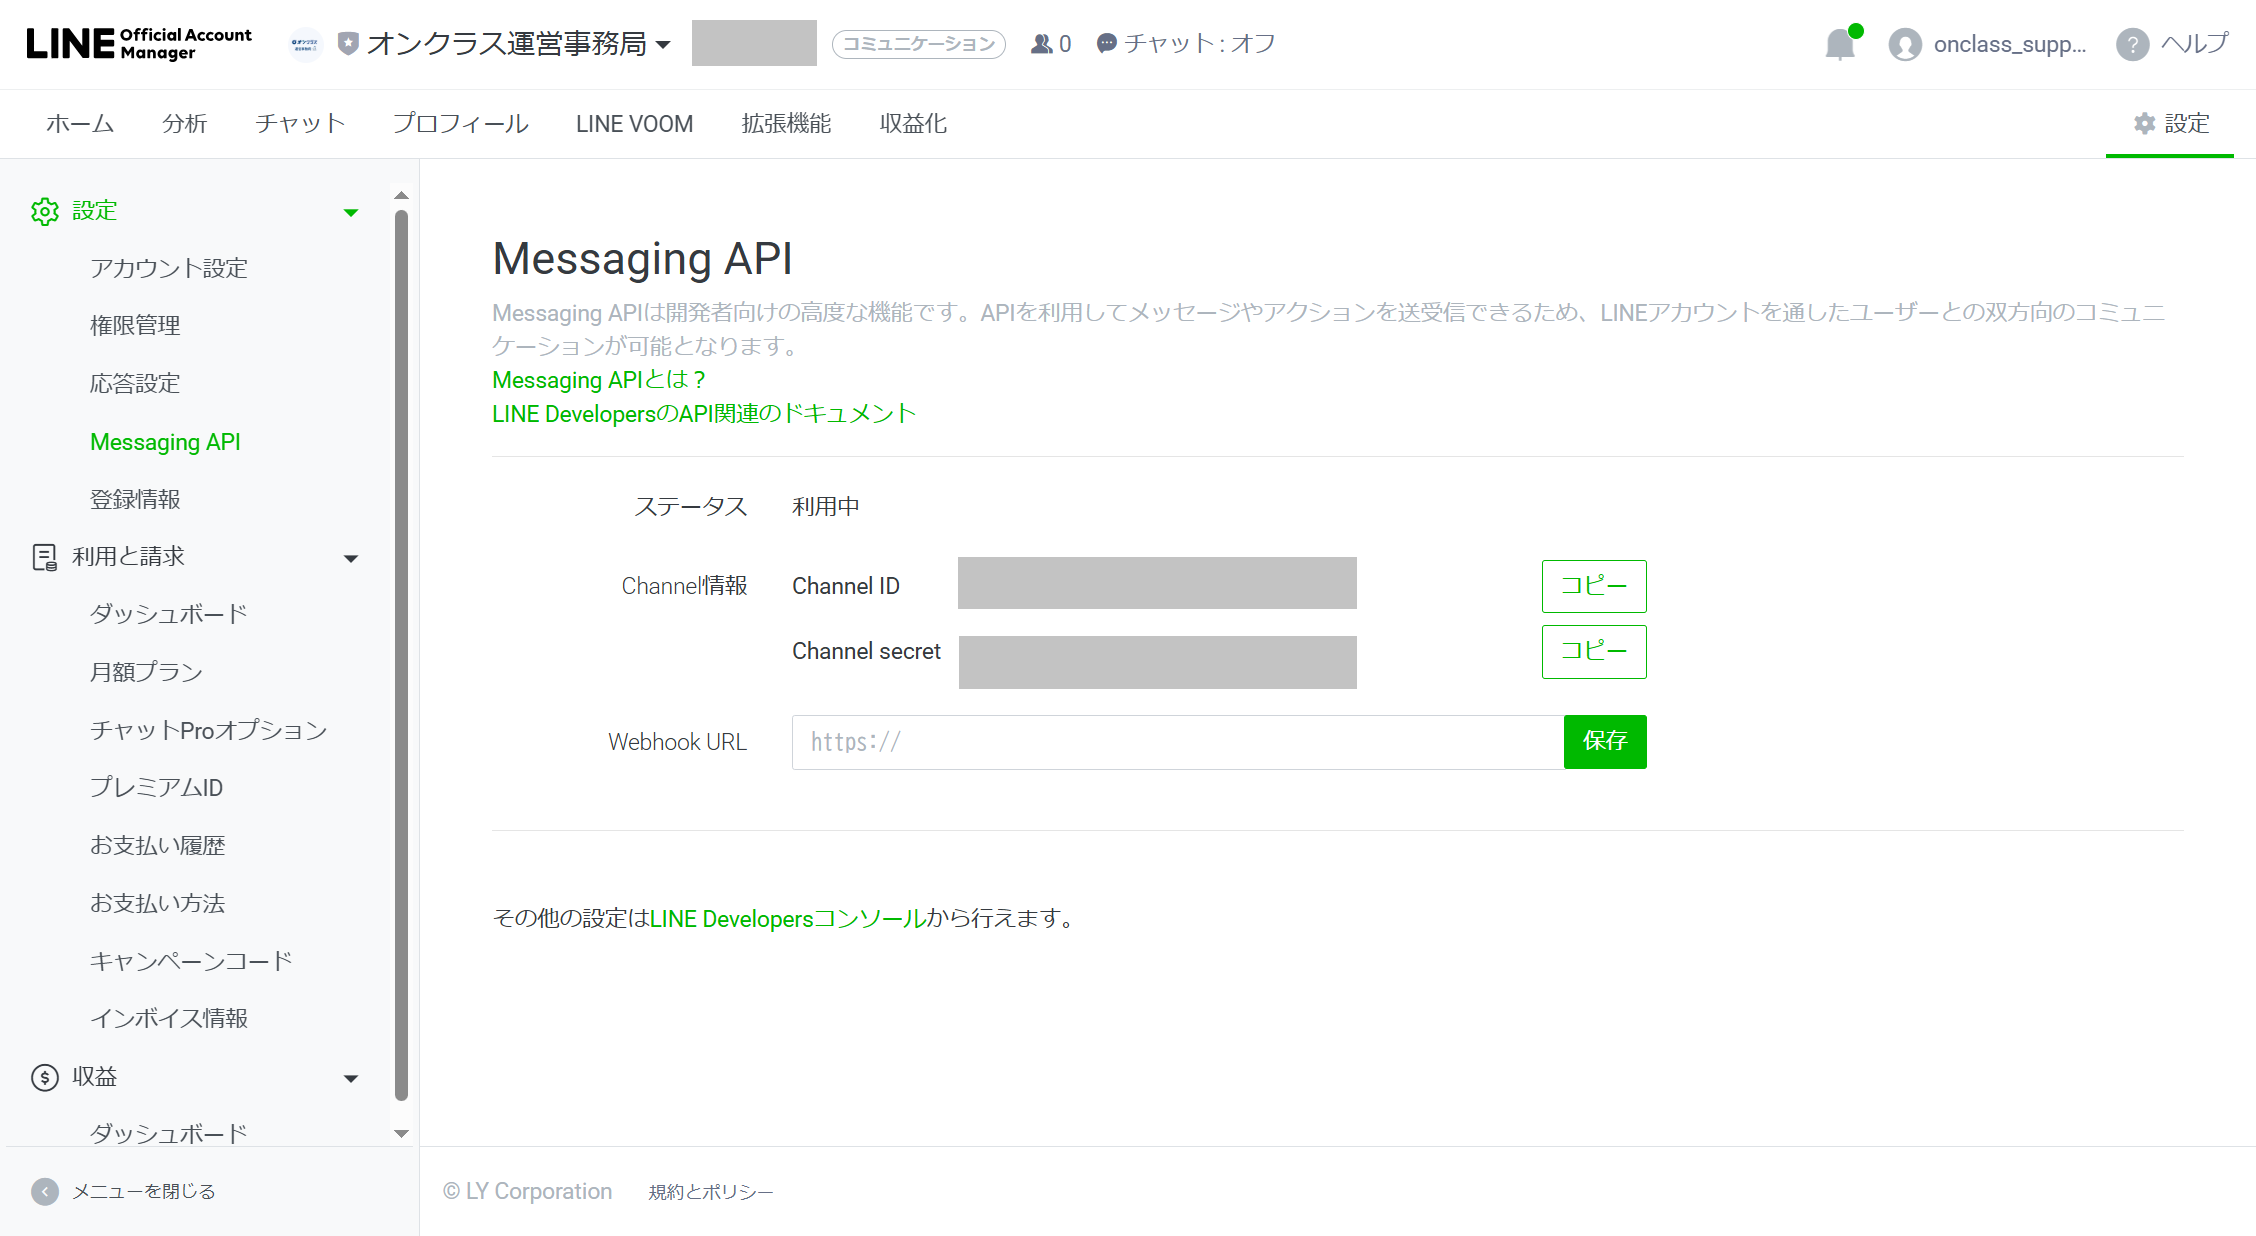The width and height of the screenshot is (2256, 1236).
Task: Open the オンクラス運営事務局 account dropdown
Action: pos(663,45)
